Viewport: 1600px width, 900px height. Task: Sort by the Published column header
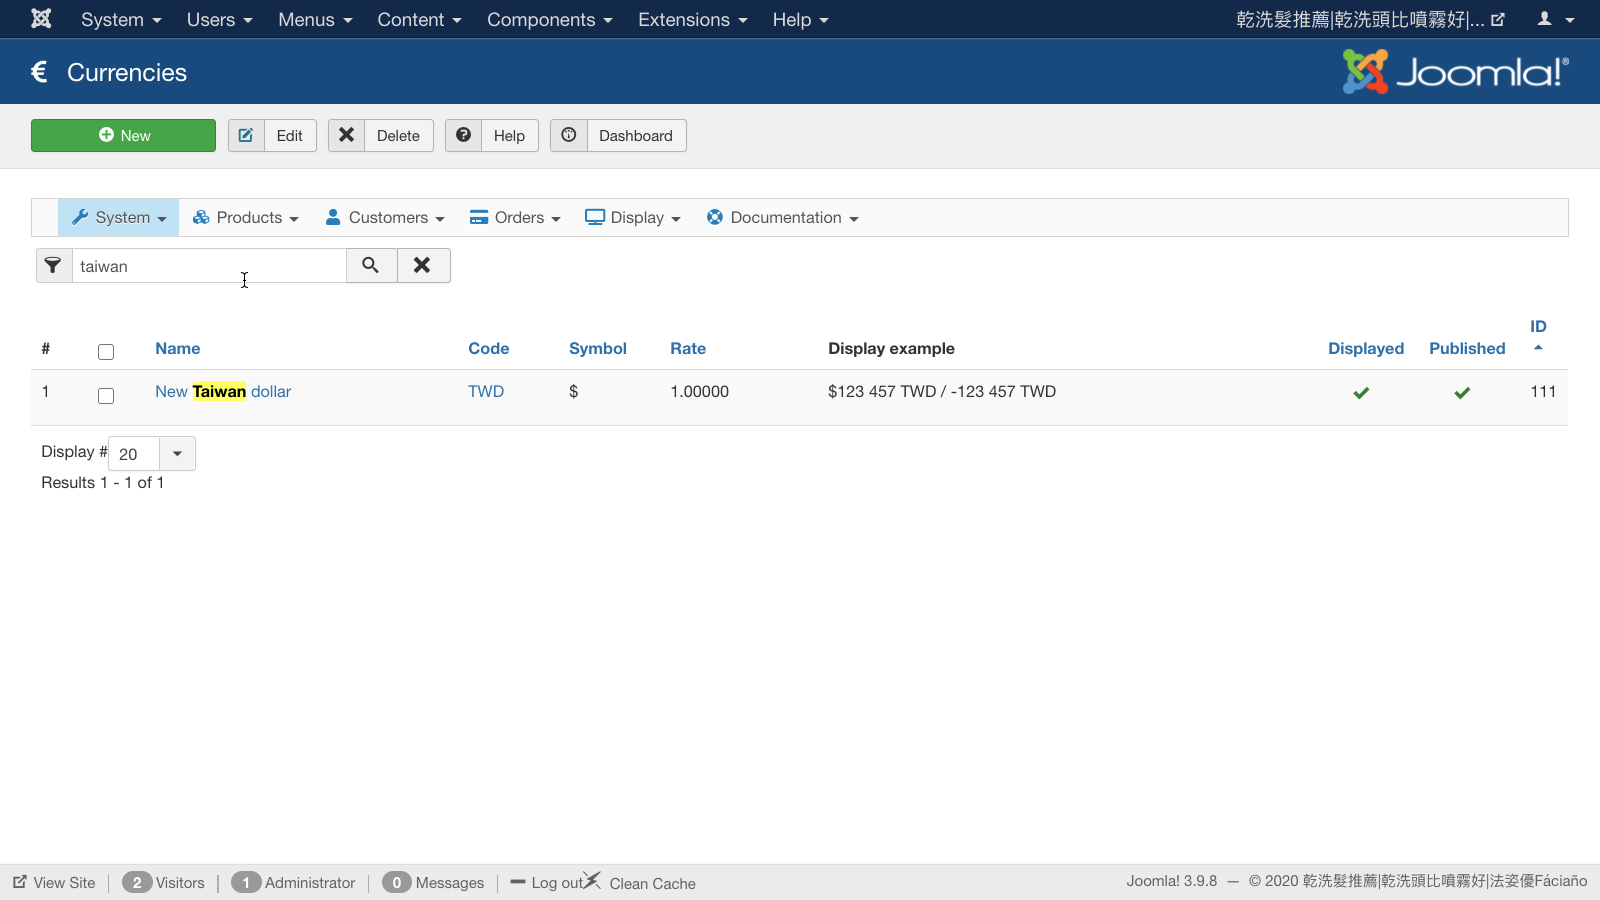tap(1467, 349)
